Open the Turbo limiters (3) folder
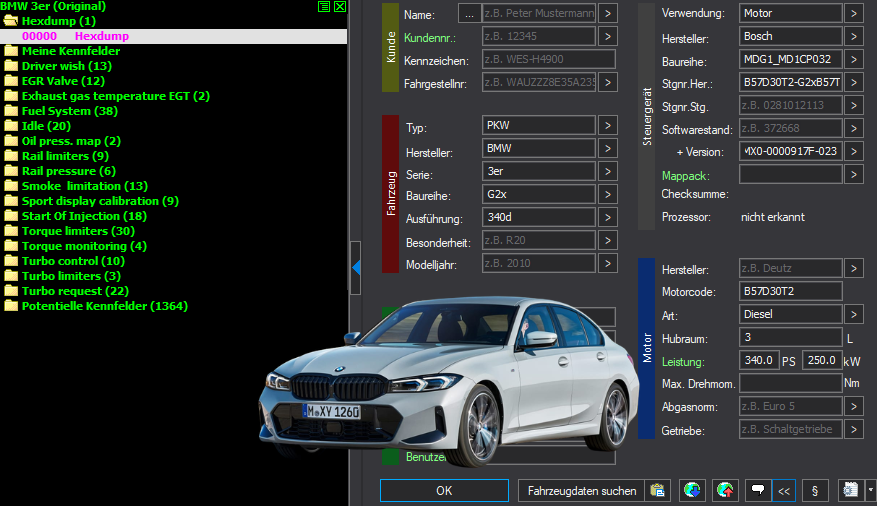Image resolution: width=877 pixels, height=506 pixels. click(71, 276)
